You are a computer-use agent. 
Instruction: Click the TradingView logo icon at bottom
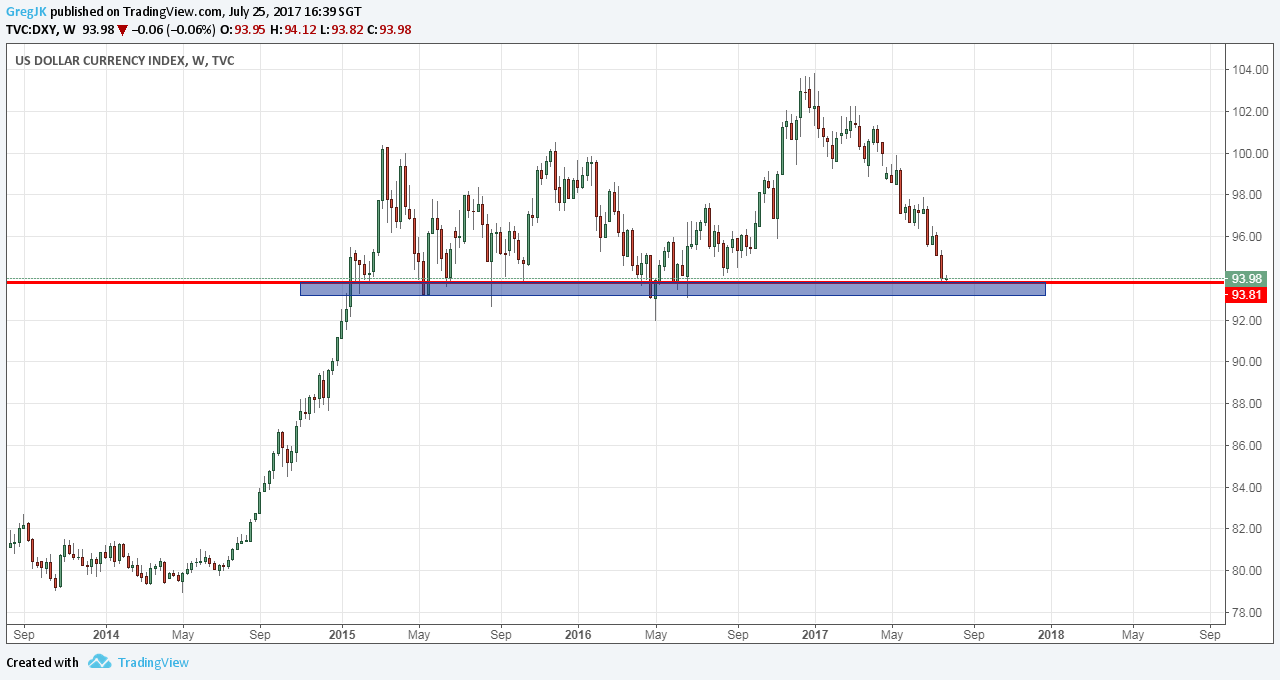click(99, 662)
